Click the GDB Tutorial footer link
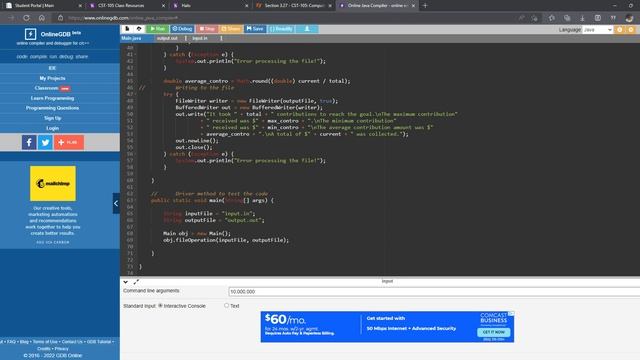 [98, 342]
